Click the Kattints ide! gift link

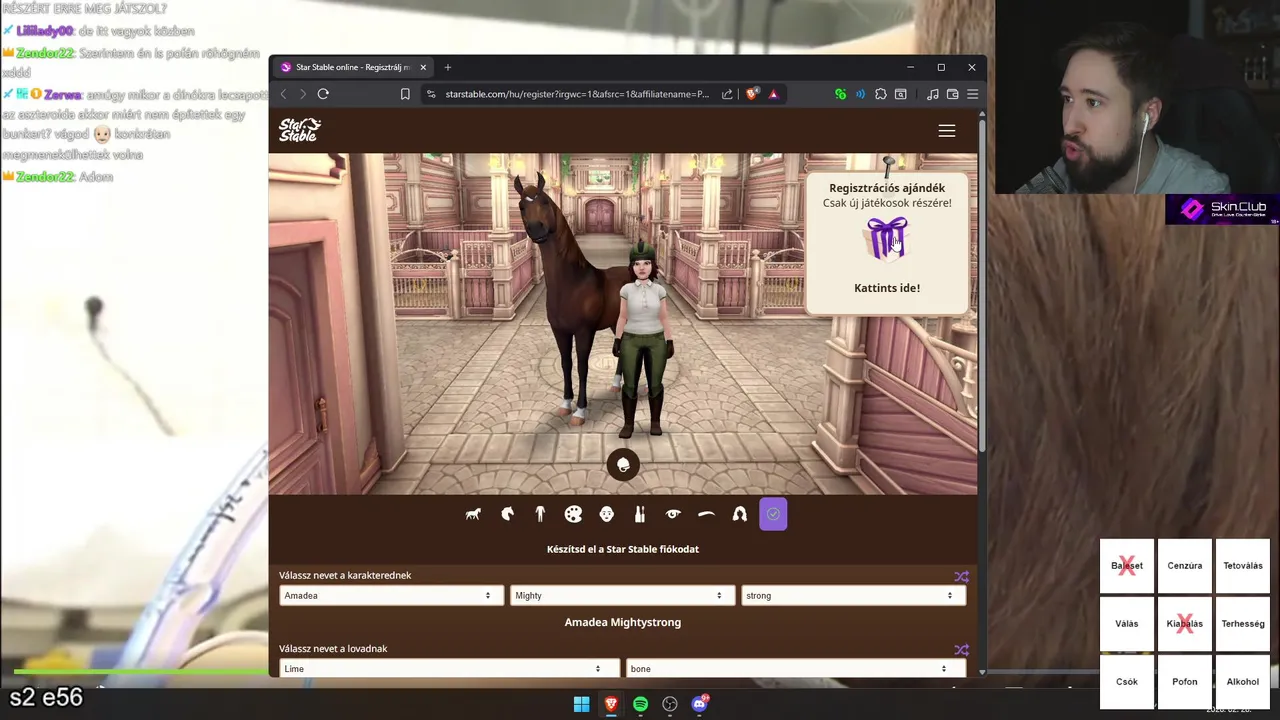tap(887, 288)
